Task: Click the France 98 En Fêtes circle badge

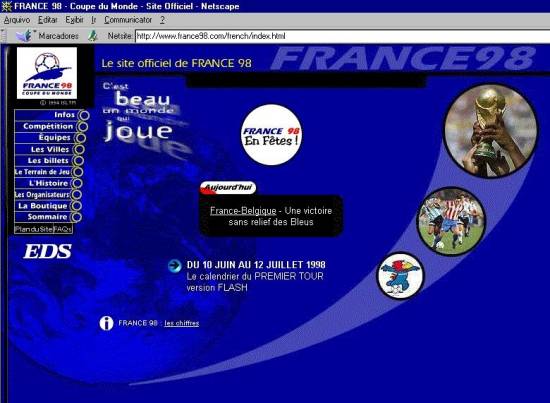Action: coord(271,135)
